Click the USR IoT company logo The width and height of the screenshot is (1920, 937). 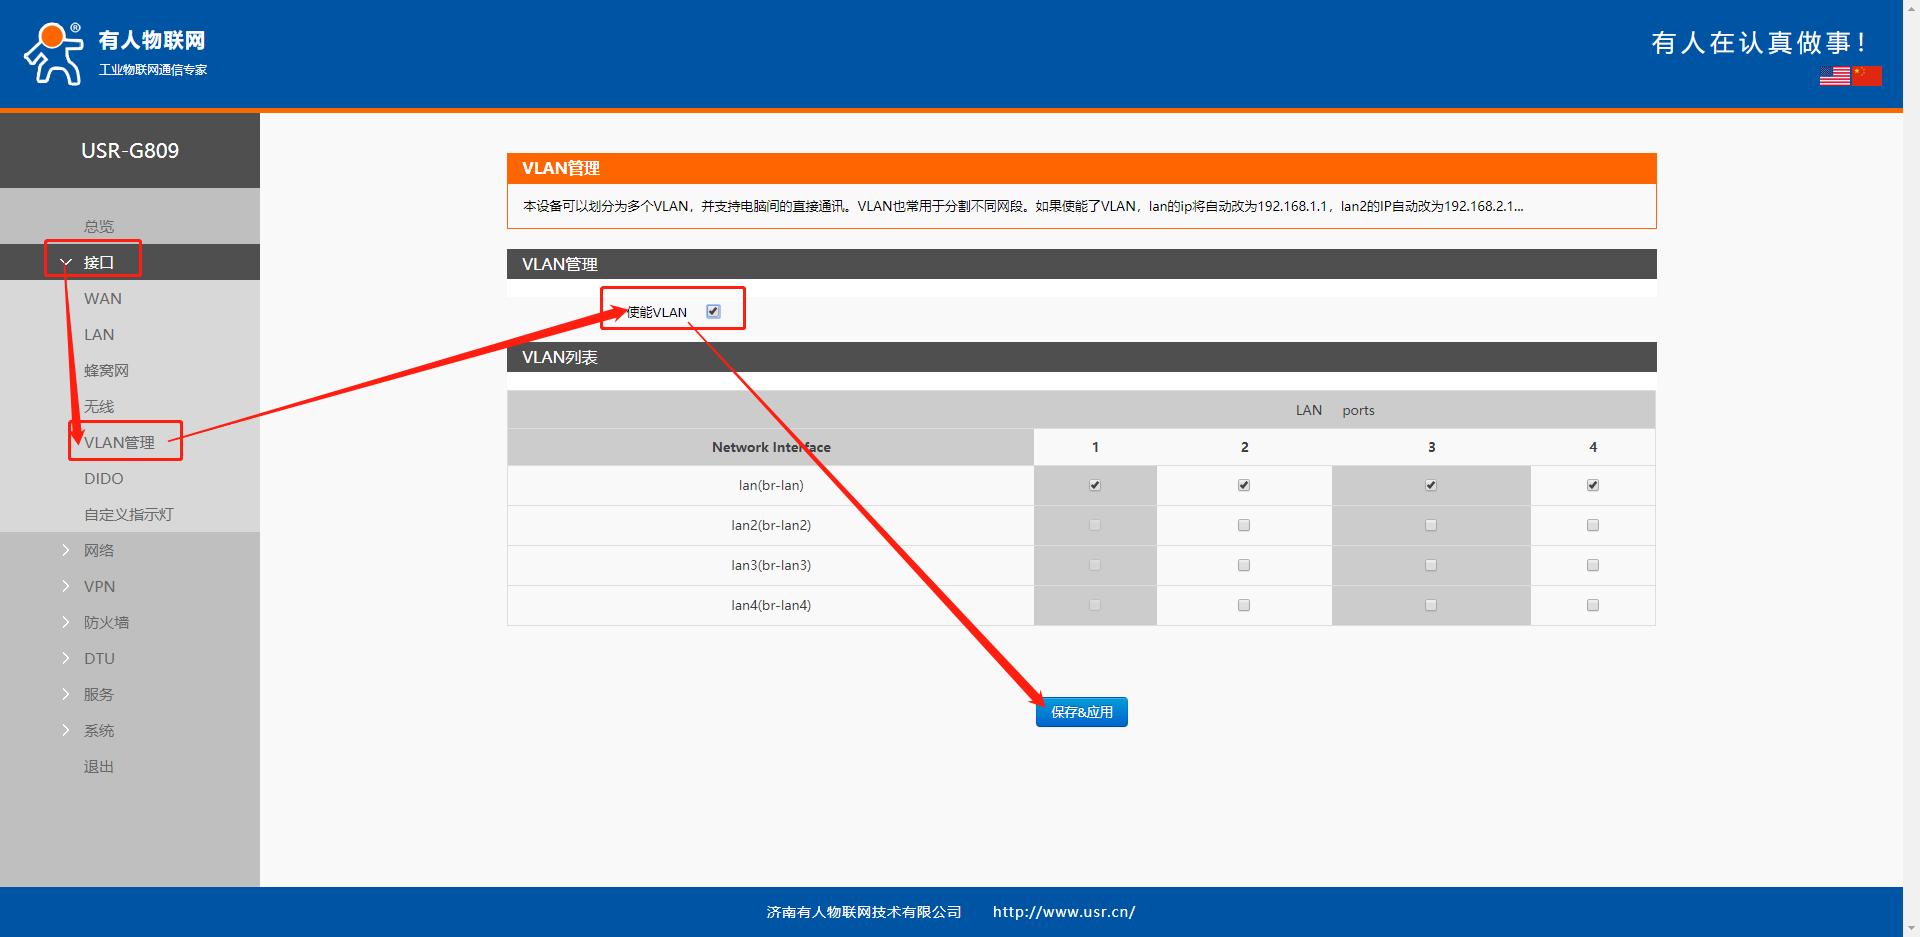tap(115, 54)
